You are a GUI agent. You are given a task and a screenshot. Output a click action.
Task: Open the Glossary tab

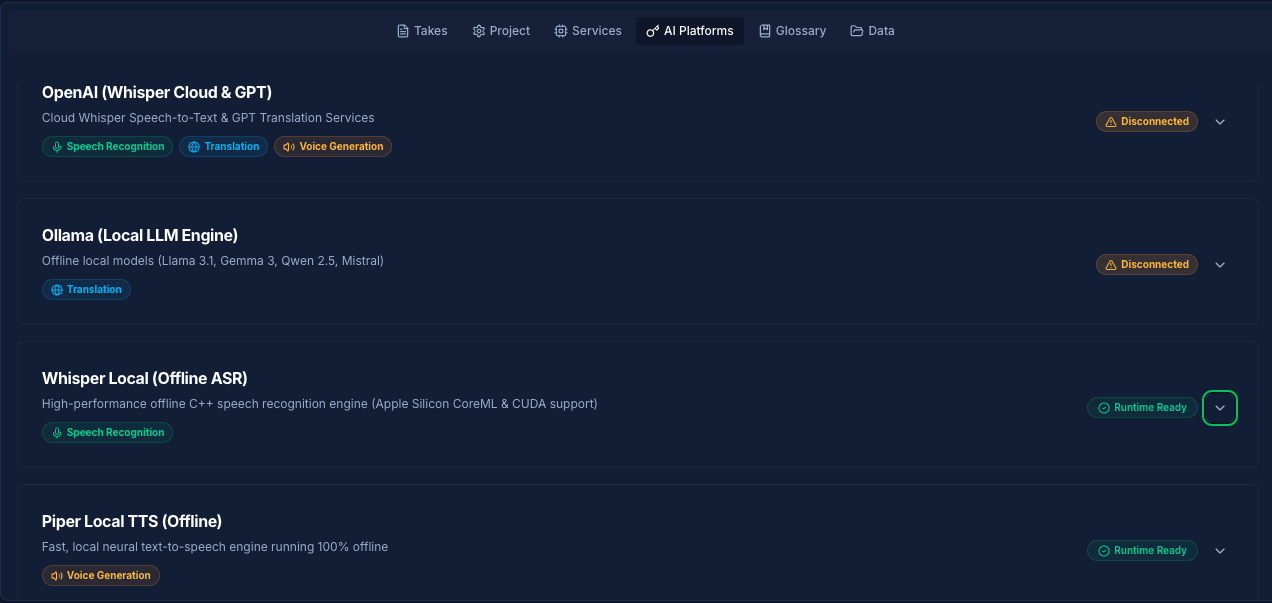coord(792,31)
